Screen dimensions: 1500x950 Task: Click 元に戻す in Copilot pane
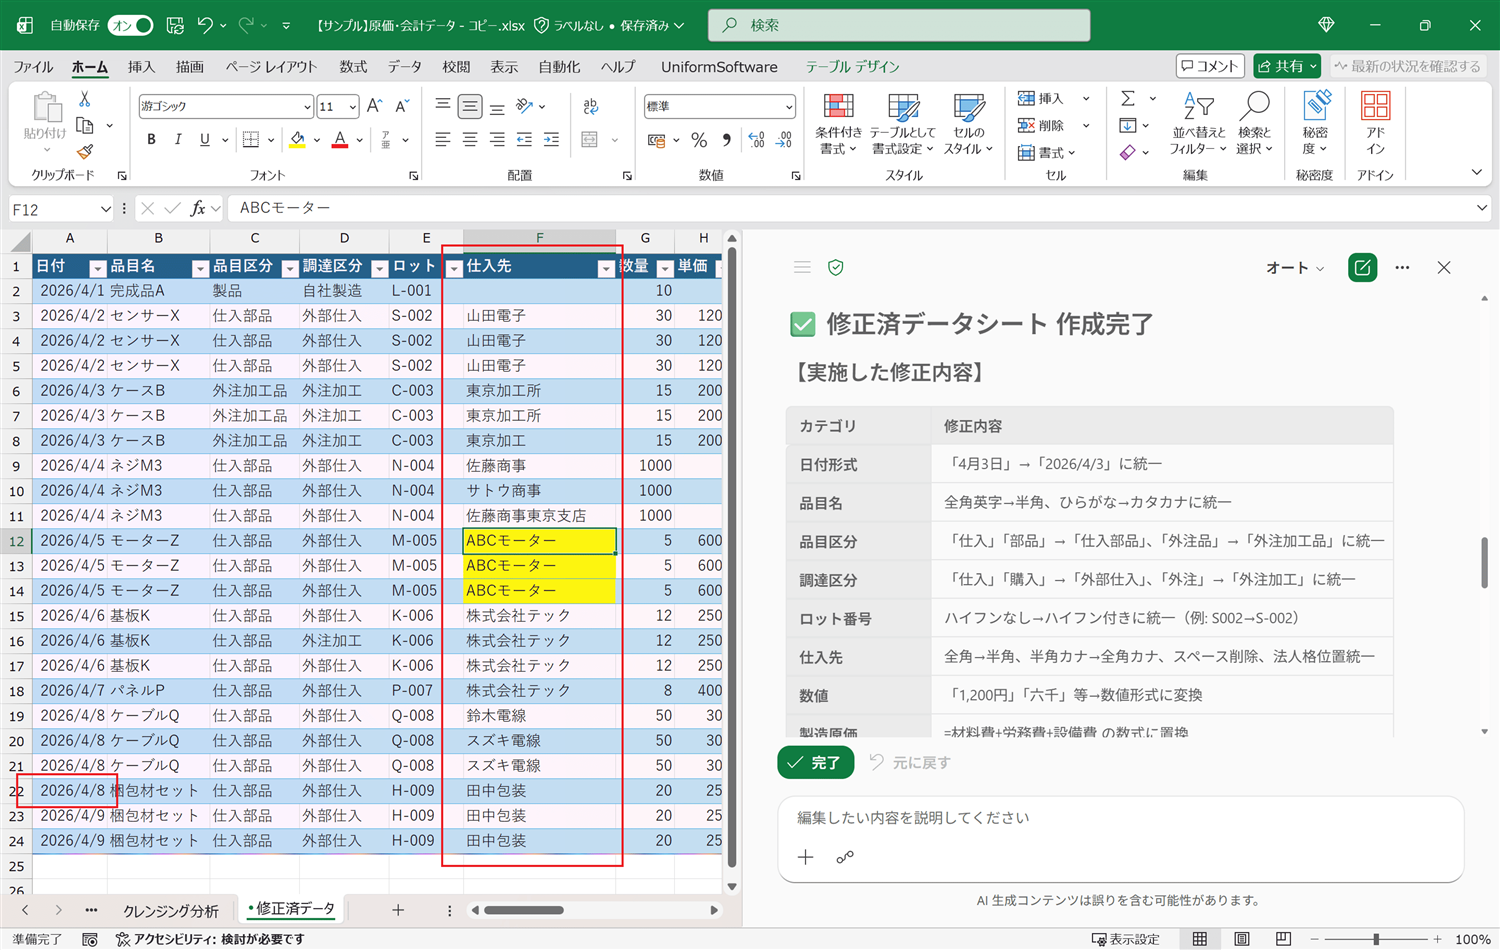[x=910, y=762]
